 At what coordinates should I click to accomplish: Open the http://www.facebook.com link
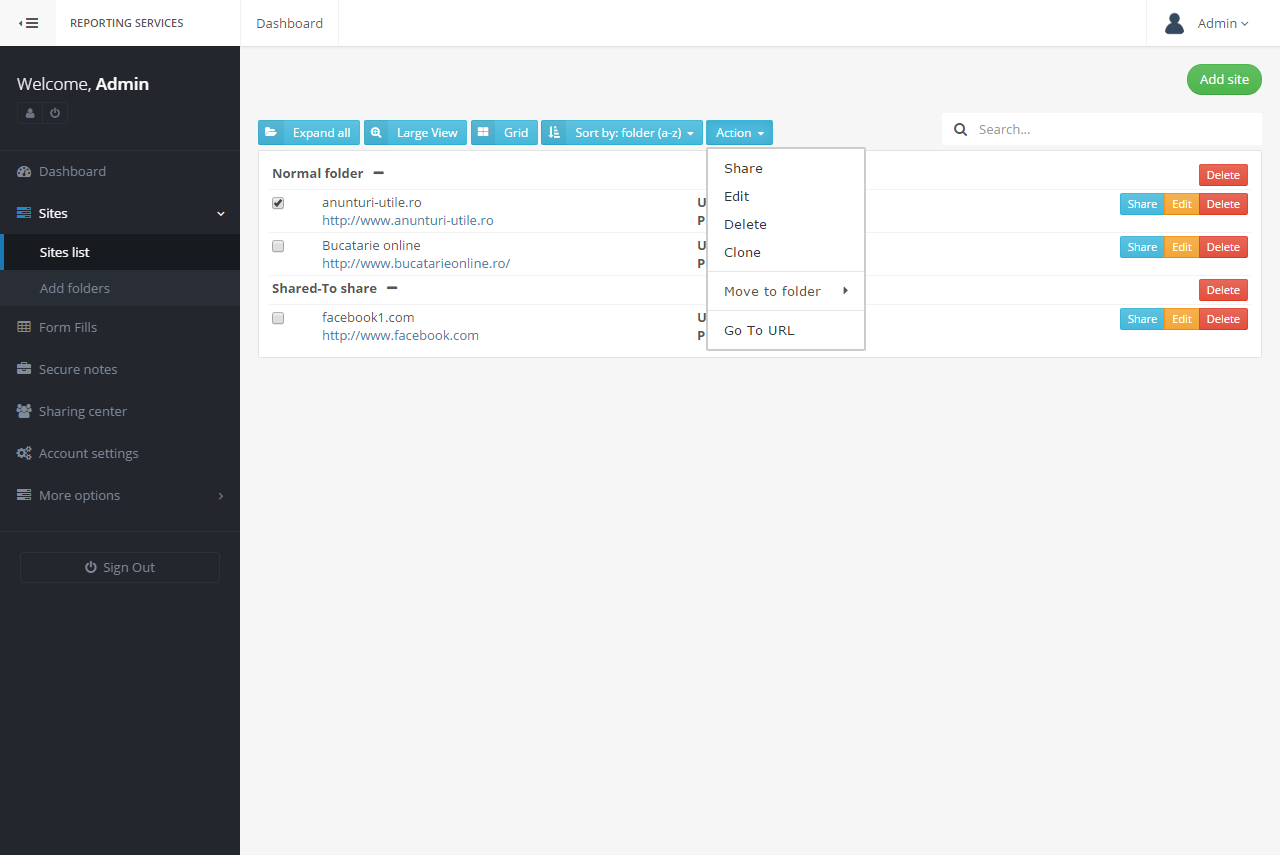coord(400,335)
